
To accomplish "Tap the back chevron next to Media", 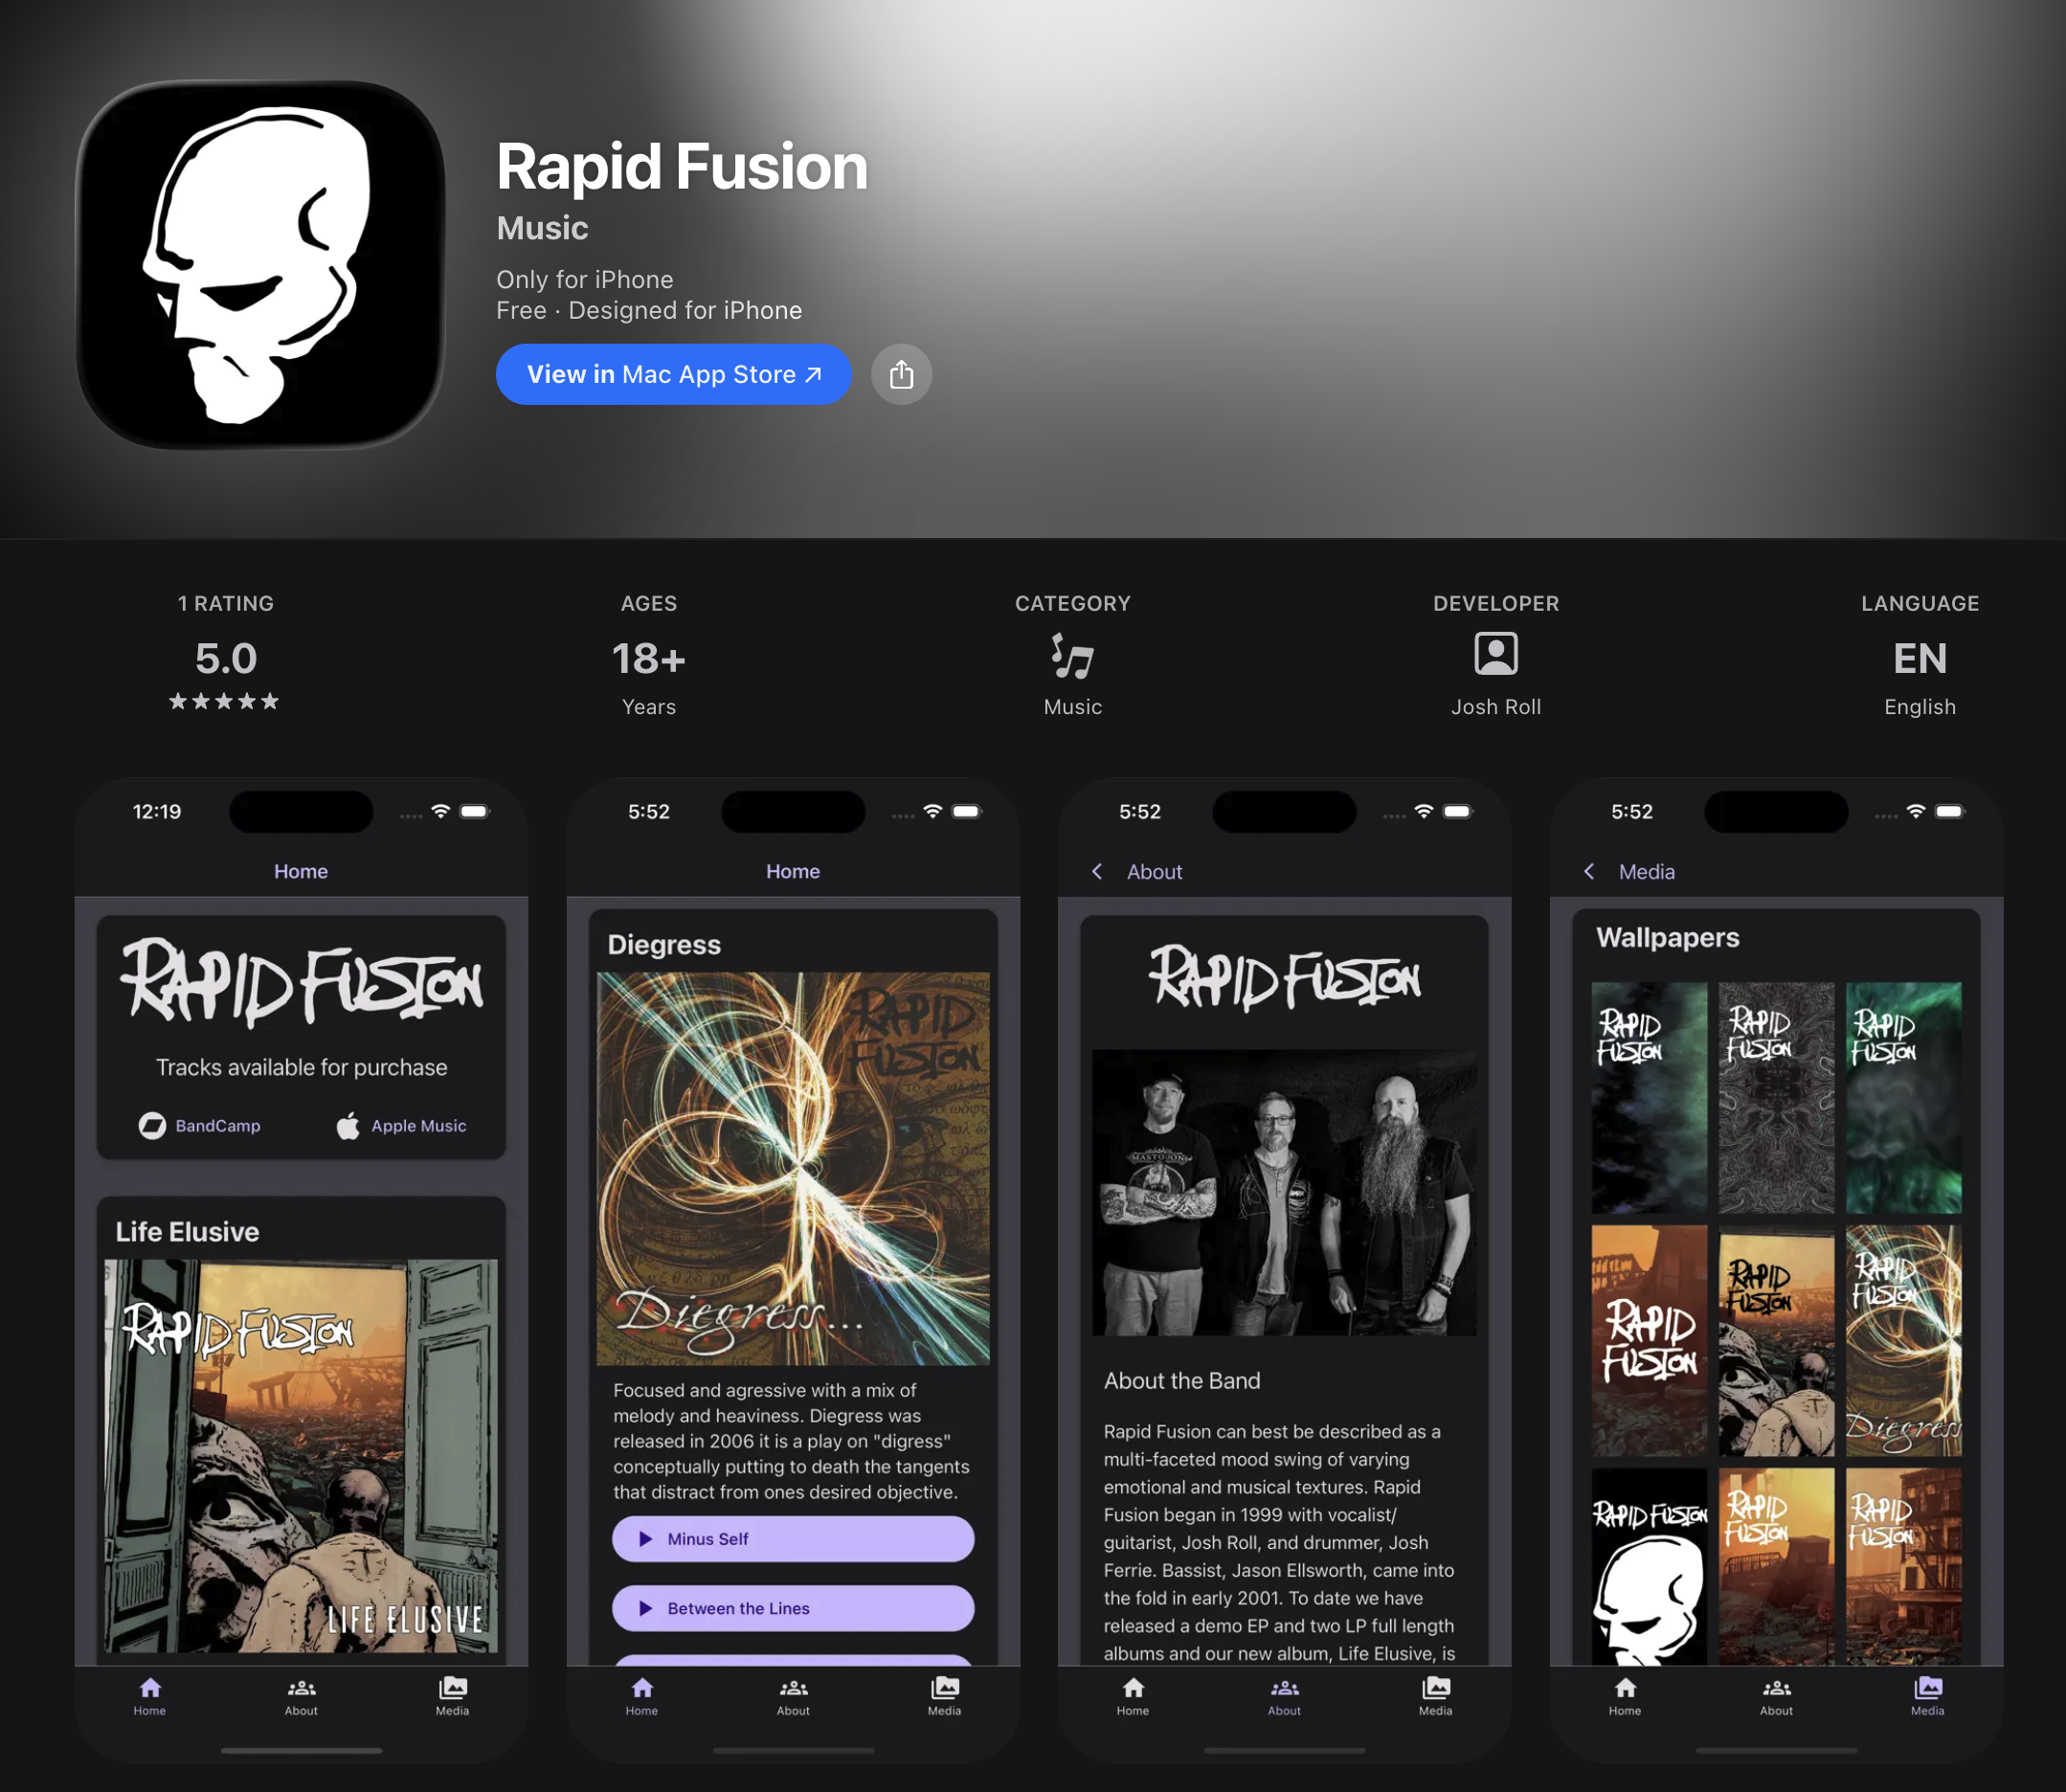I will (1589, 871).
